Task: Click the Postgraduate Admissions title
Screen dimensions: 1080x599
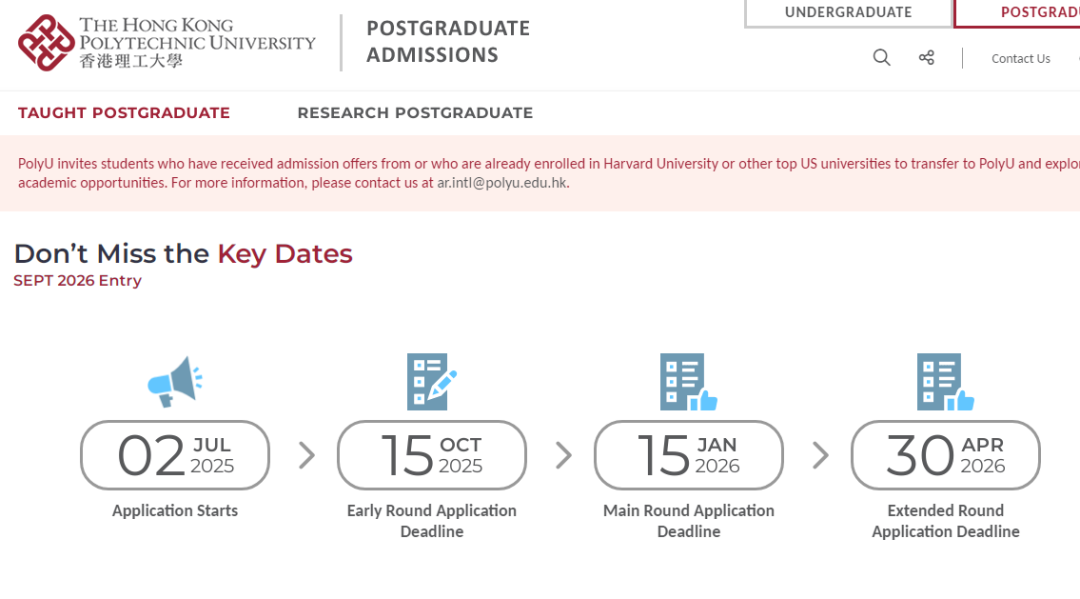Action: [x=448, y=41]
